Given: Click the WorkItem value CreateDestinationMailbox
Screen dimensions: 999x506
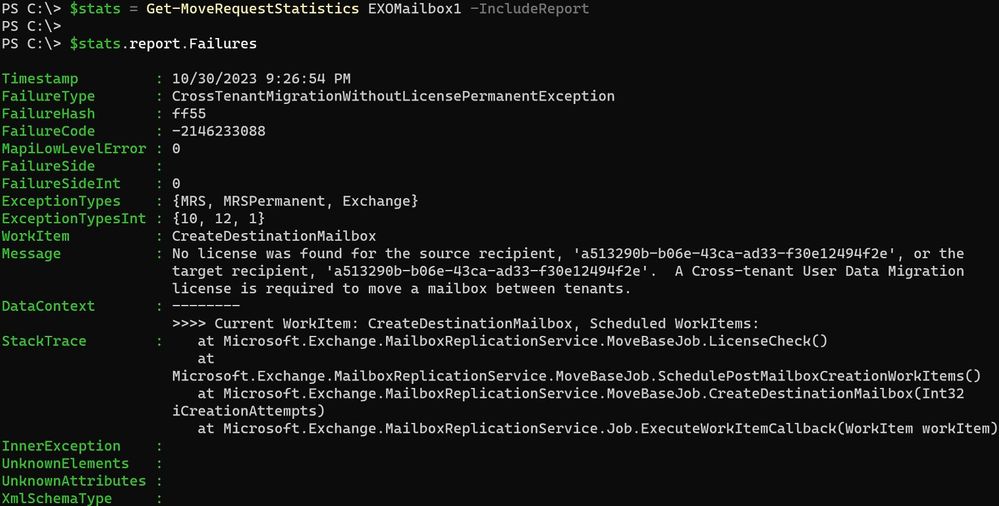Looking at the screenshot, I should (x=274, y=236).
